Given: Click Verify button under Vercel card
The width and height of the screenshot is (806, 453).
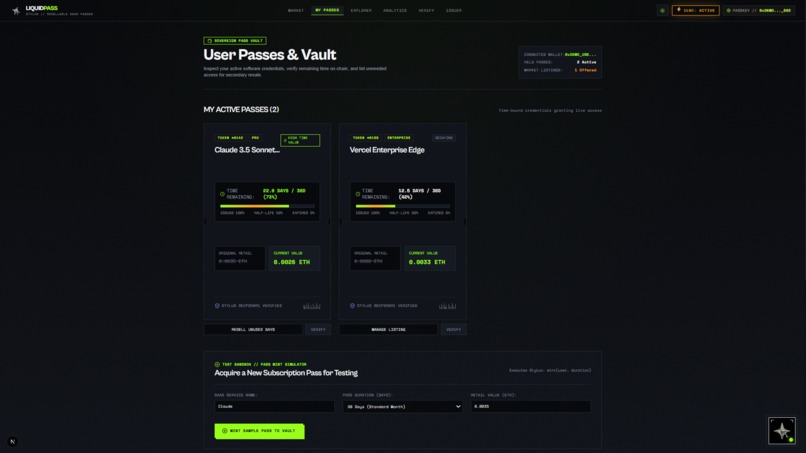Looking at the screenshot, I should coord(453,330).
